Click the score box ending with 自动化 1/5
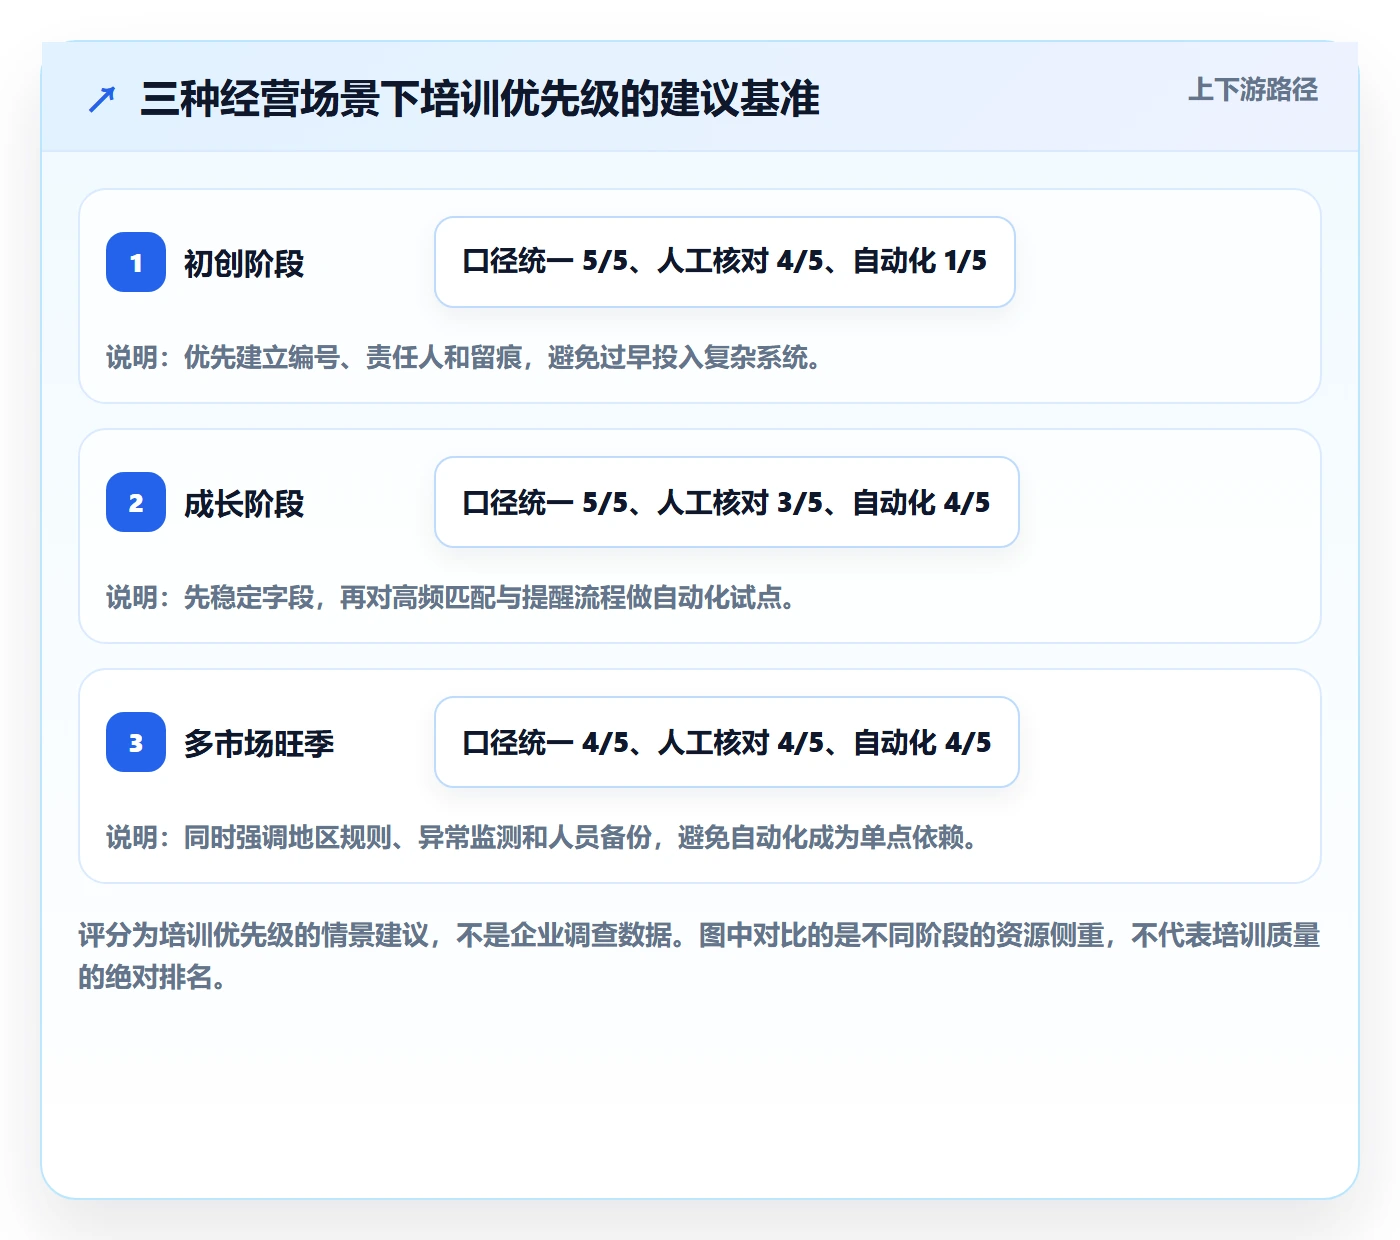Screen dimensions: 1400x1240 725,262
